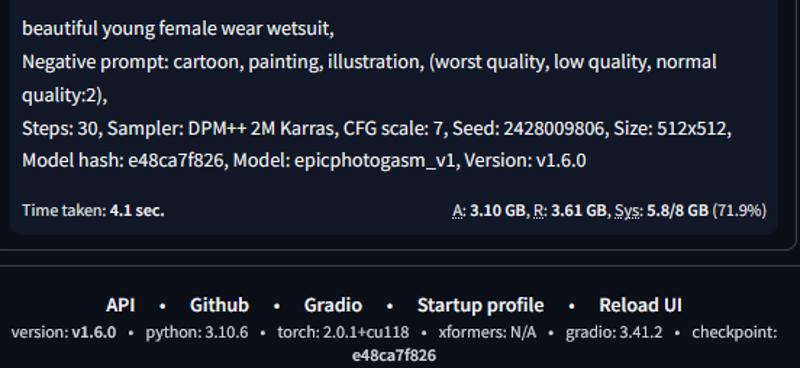Open the Github footer link
Image resolution: width=800 pixels, height=368 pixels.
pos(219,305)
